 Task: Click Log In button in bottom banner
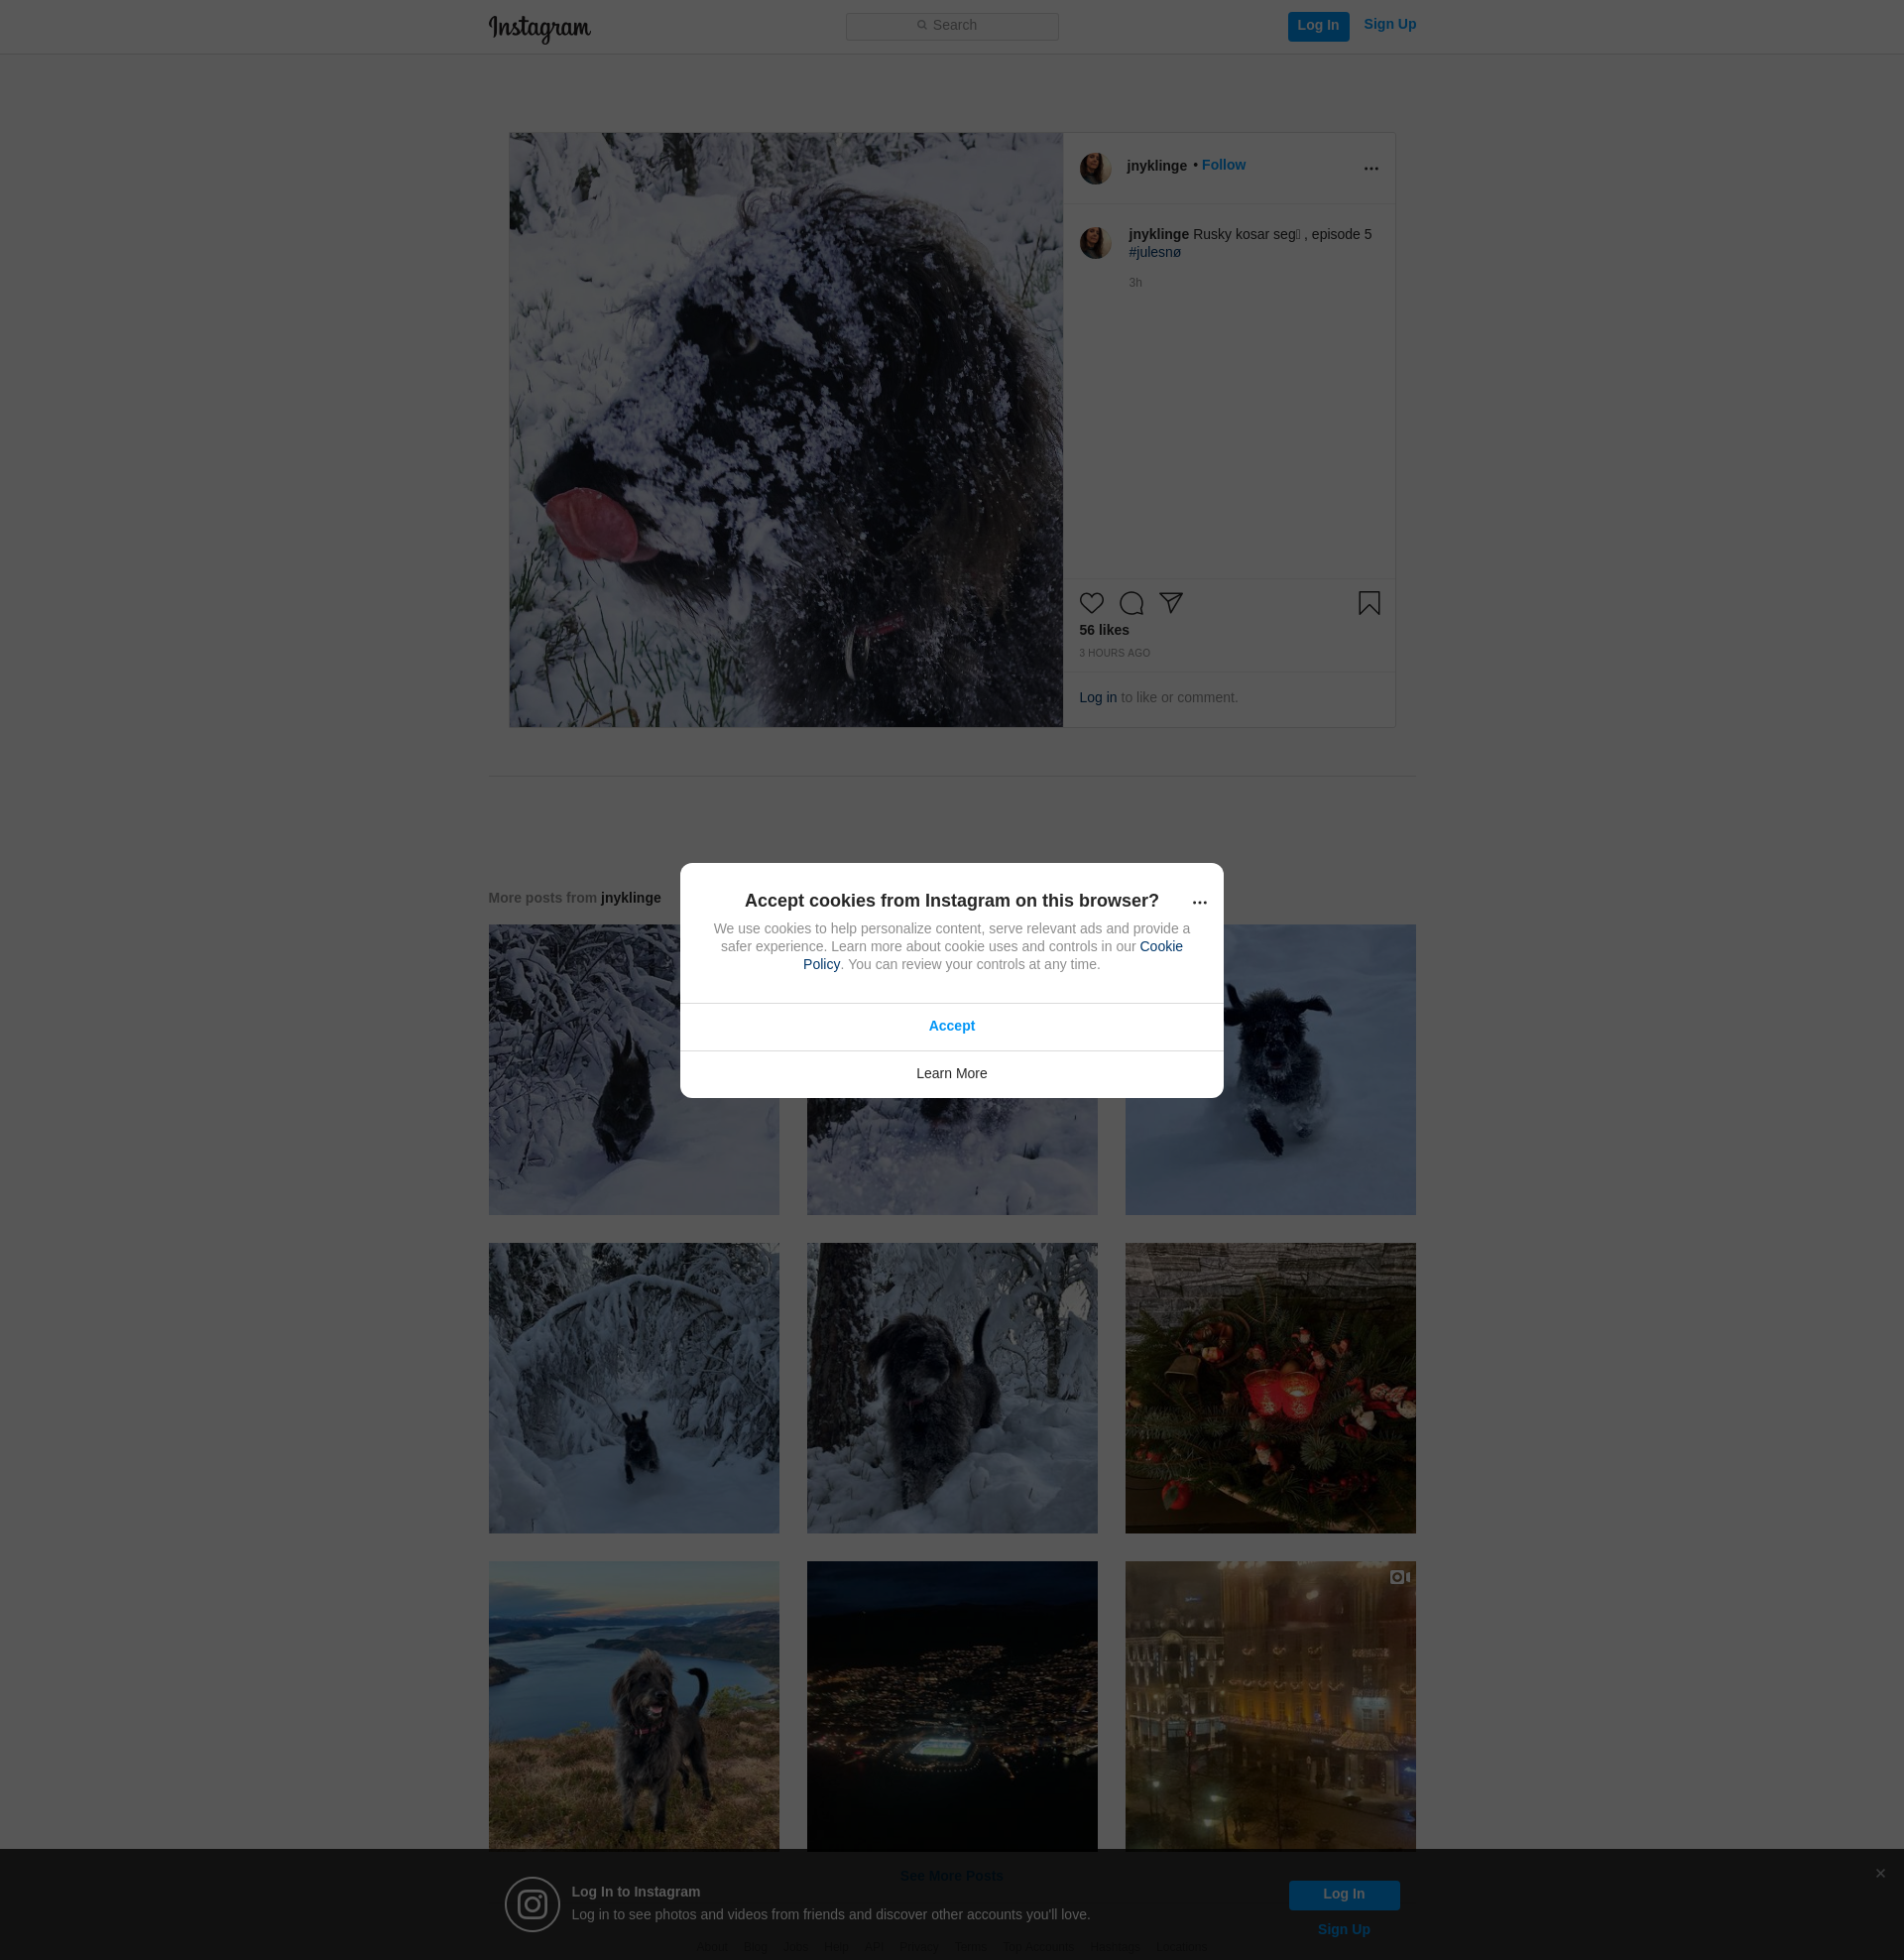[1343, 1895]
